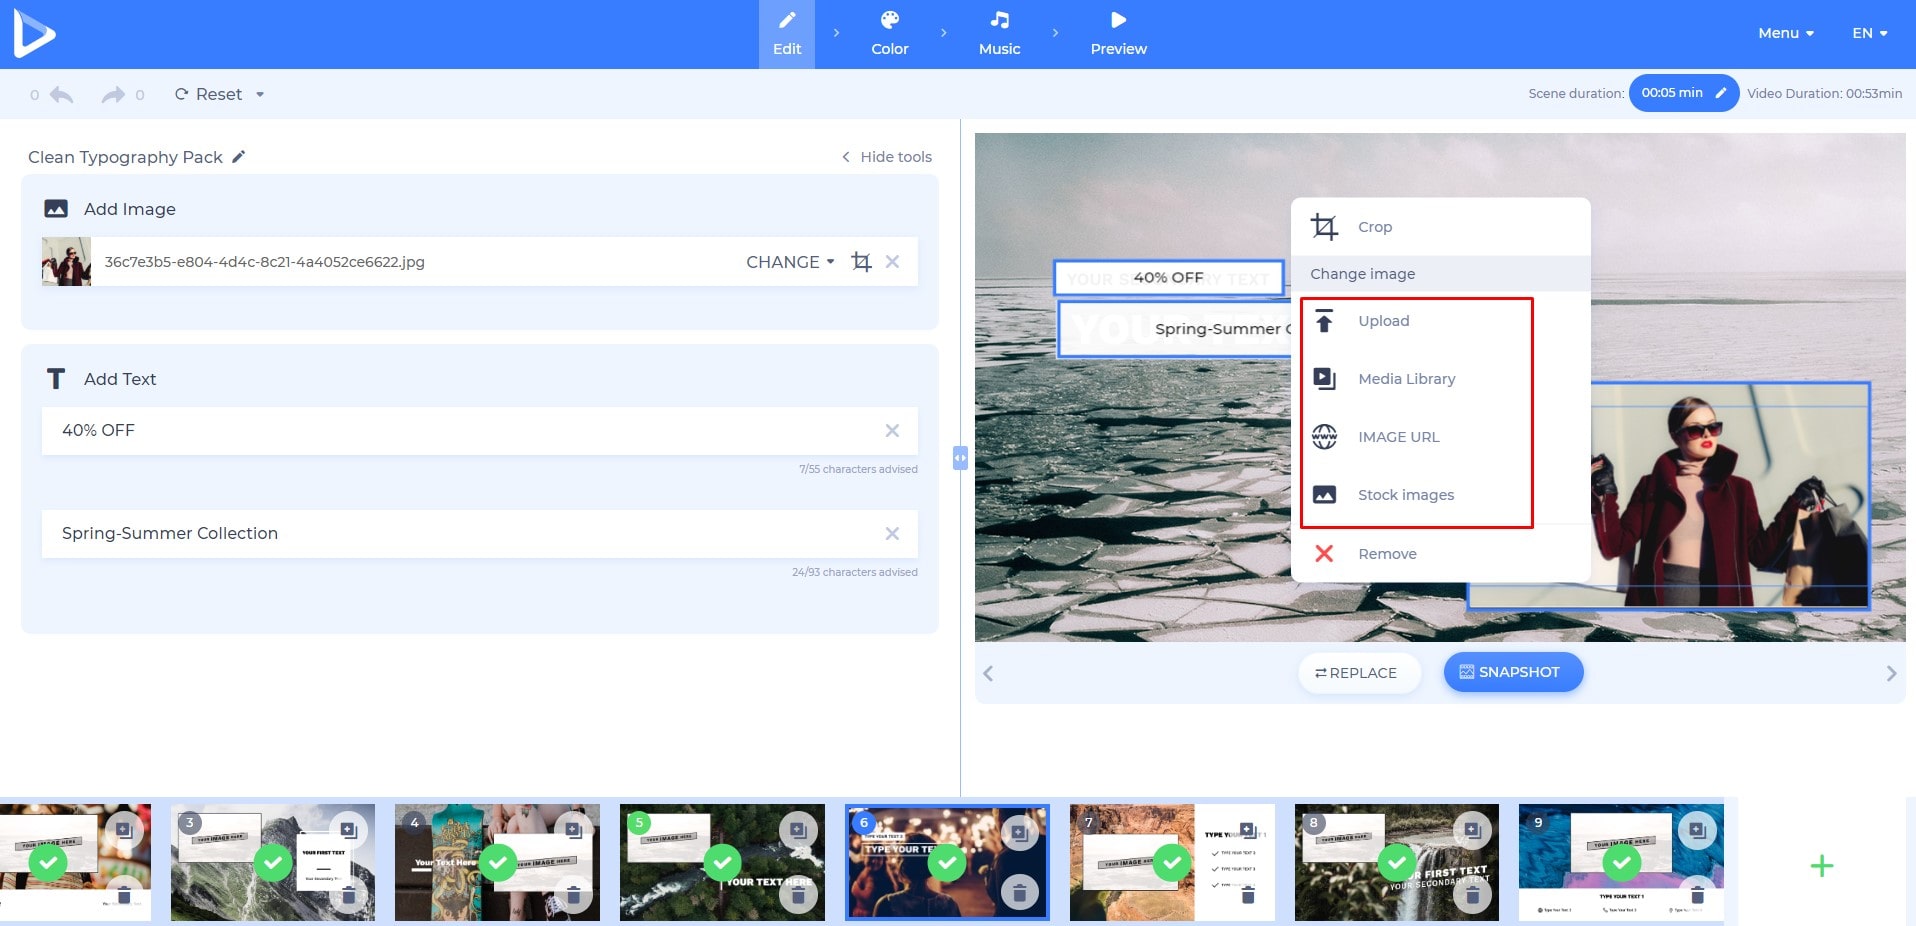The height and width of the screenshot is (926, 1916).
Task: Open the Menu dropdown
Action: (x=1785, y=32)
